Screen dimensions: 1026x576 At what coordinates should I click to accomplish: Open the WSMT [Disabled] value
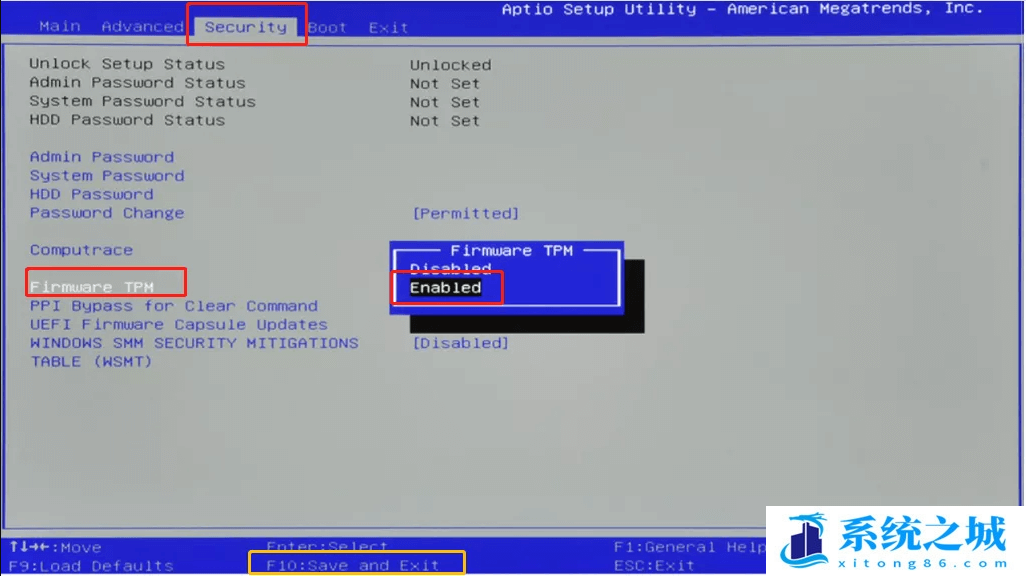pos(460,343)
